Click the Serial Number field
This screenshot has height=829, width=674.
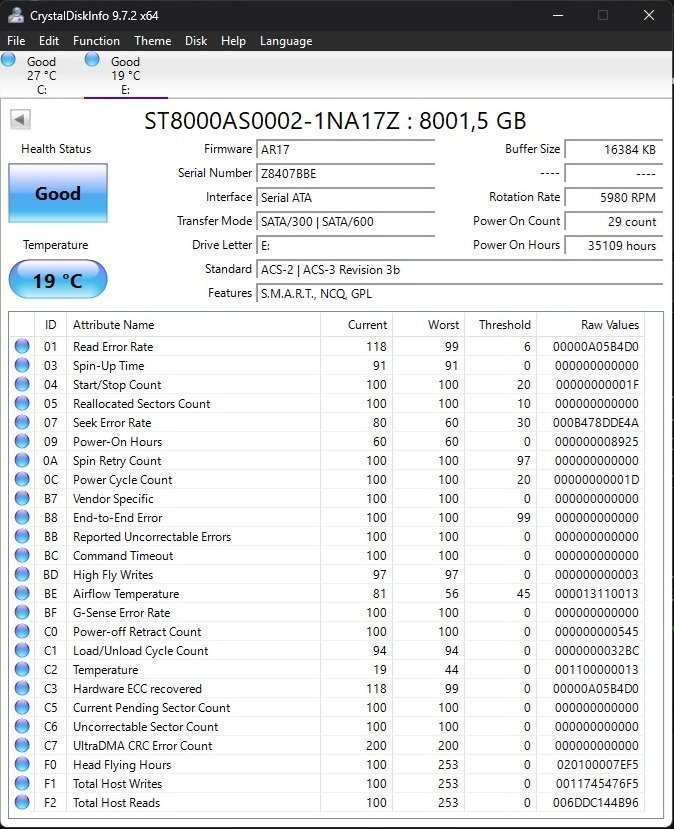pyautogui.click(x=345, y=174)
